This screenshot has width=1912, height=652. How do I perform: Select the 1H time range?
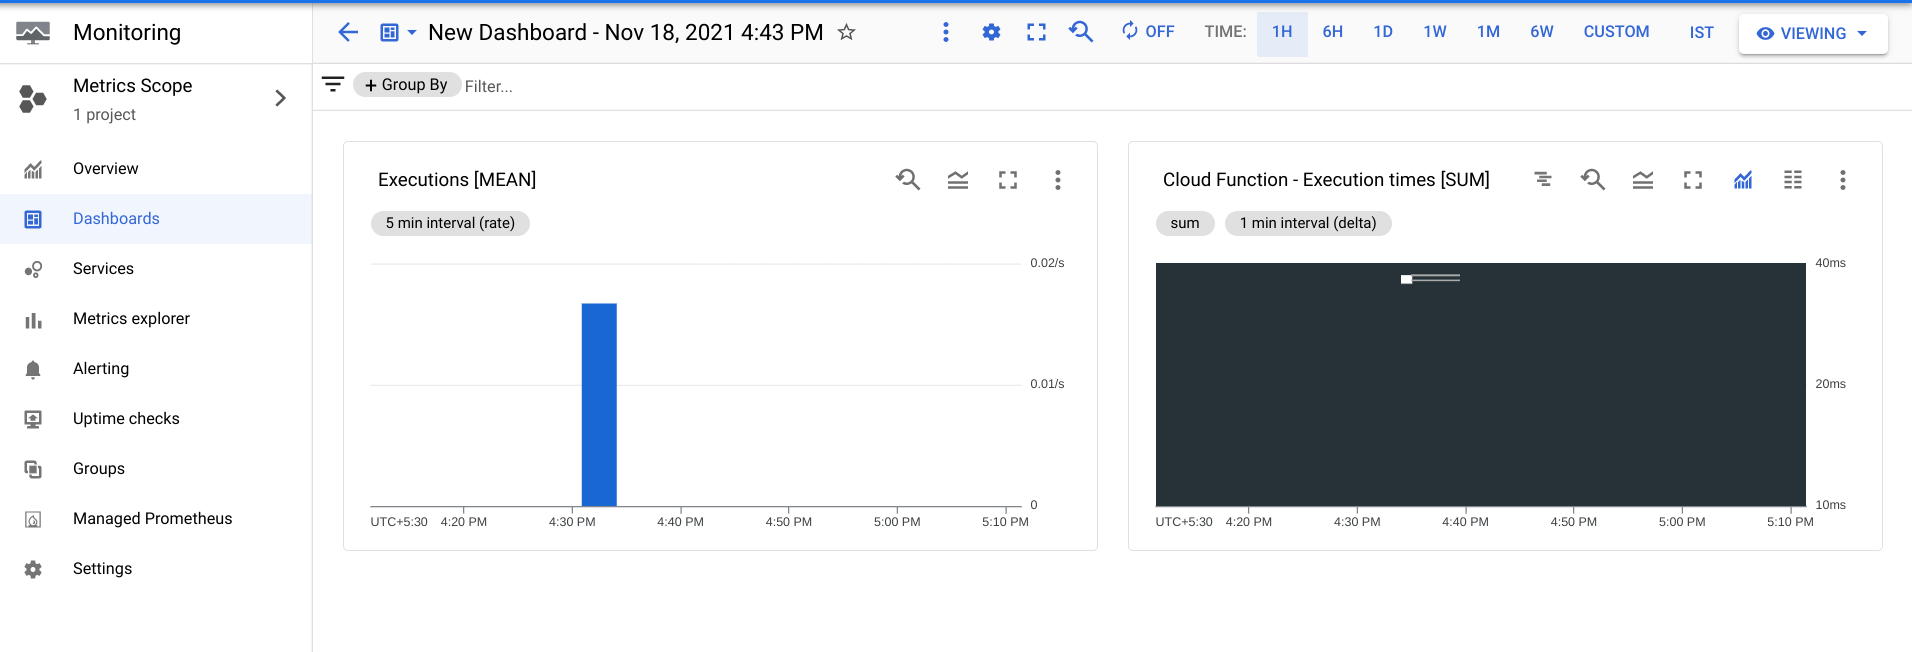[1282, 32]
